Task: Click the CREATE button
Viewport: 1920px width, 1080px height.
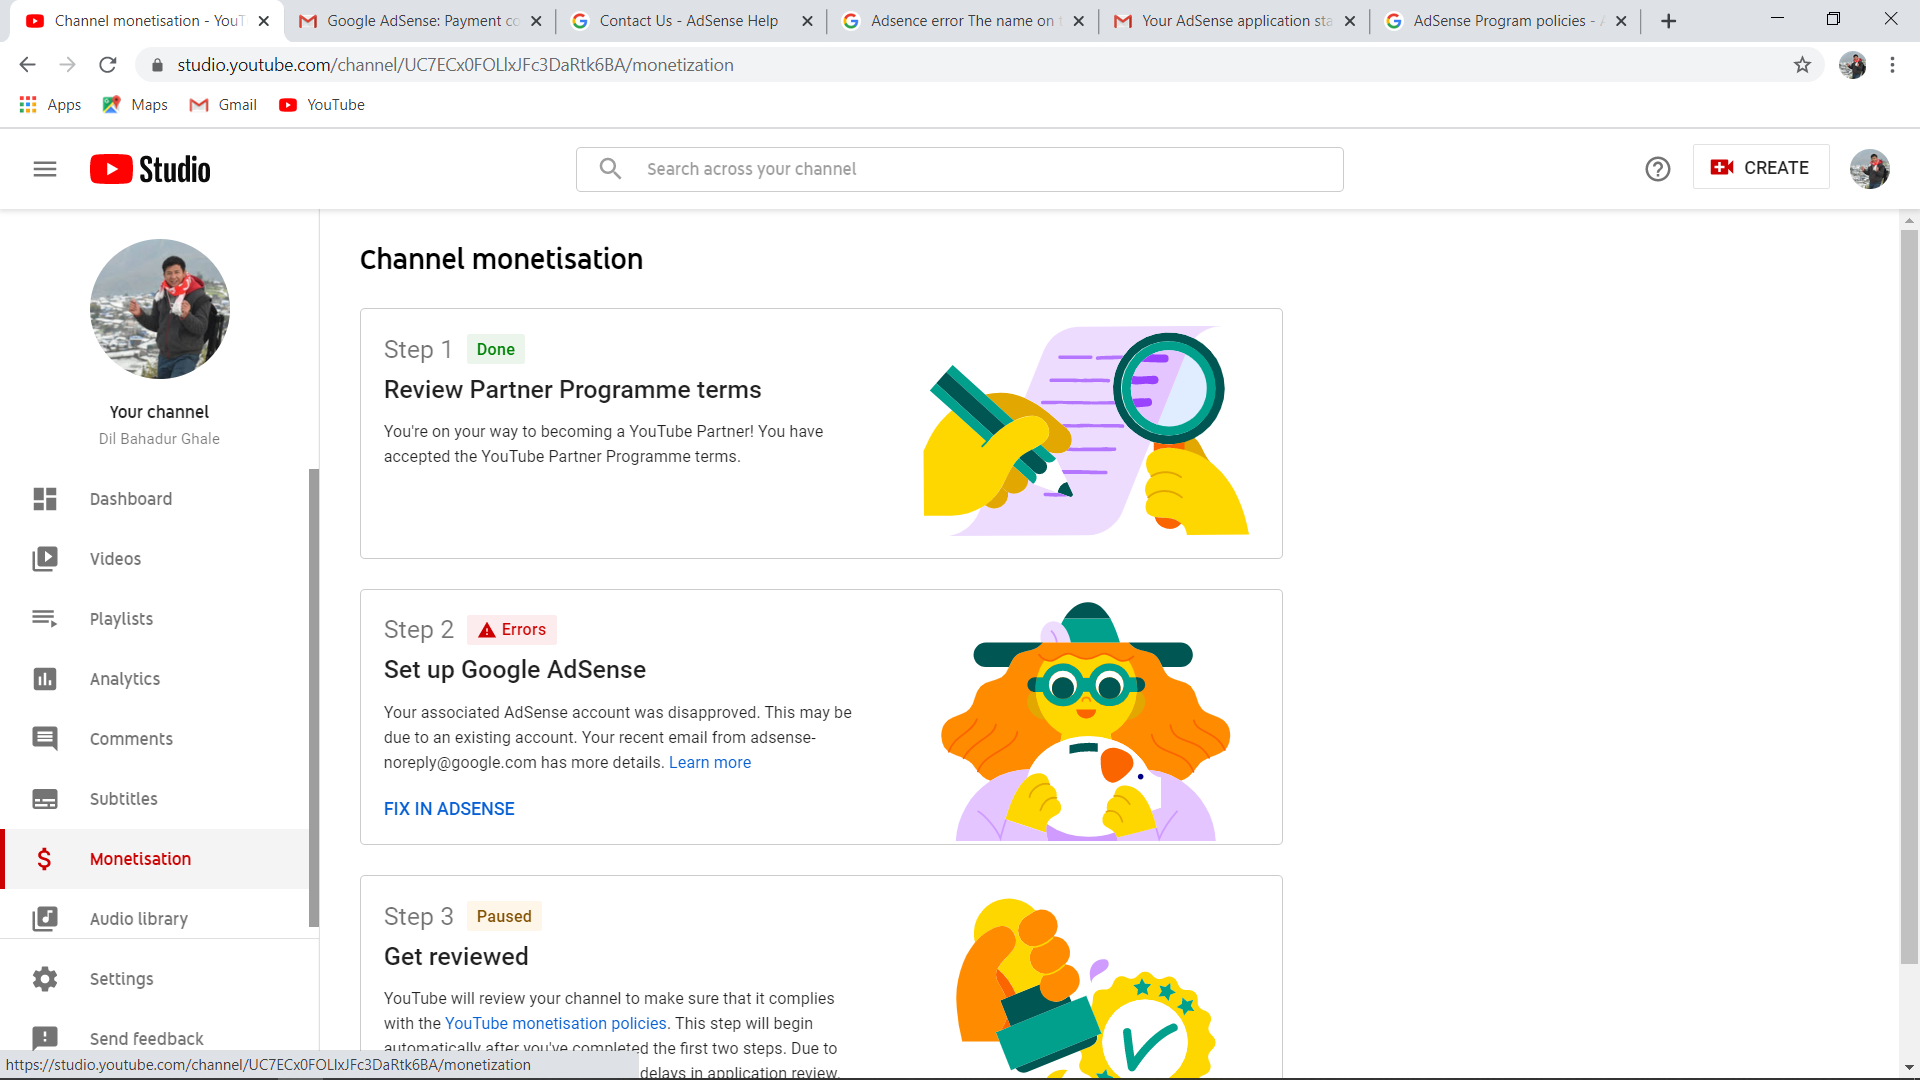Action: pyautogui.click(x=1760, y=168)
